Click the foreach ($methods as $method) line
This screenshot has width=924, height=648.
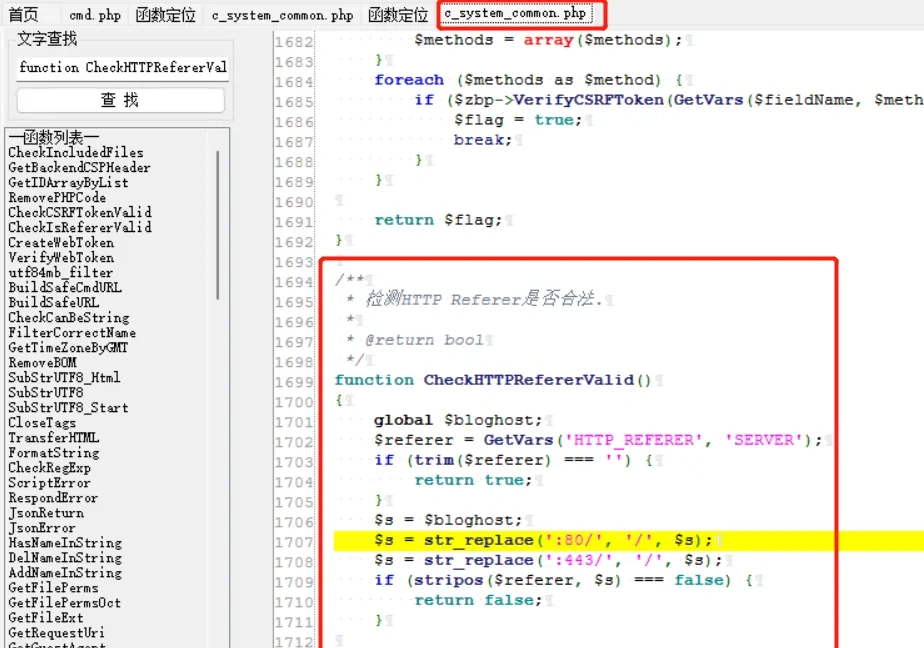coord(528,80)
